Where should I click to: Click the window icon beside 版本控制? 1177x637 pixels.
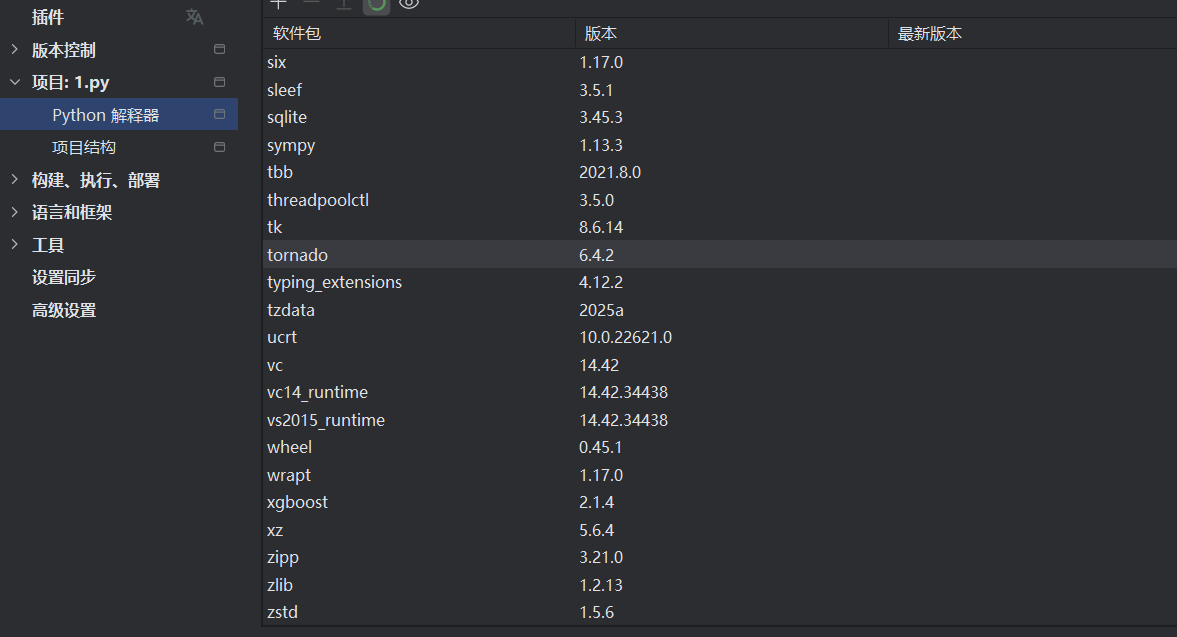[219, 49]
